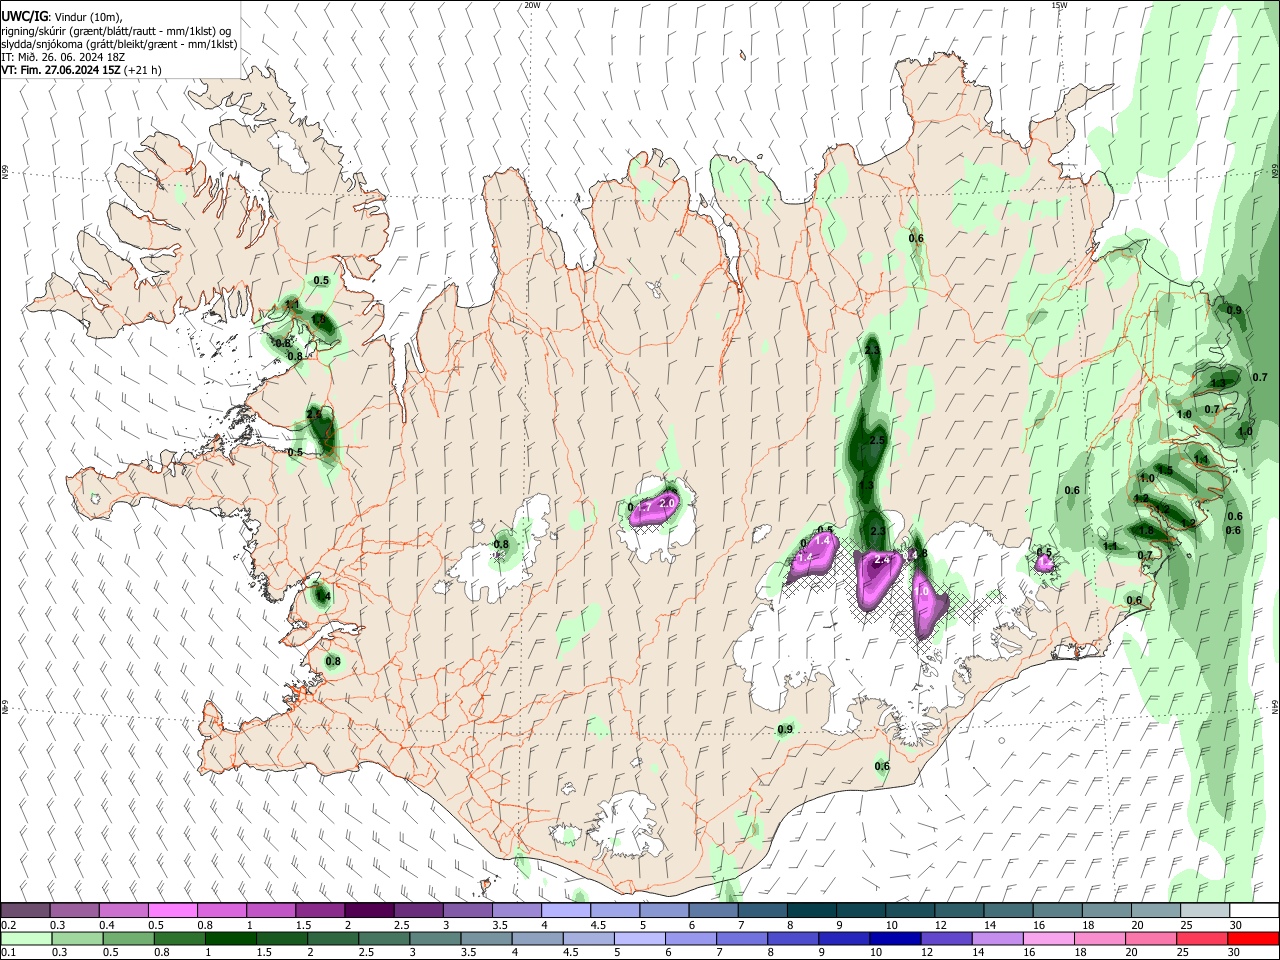Click the 12 mm violet rain swatch

coord(946,938)
